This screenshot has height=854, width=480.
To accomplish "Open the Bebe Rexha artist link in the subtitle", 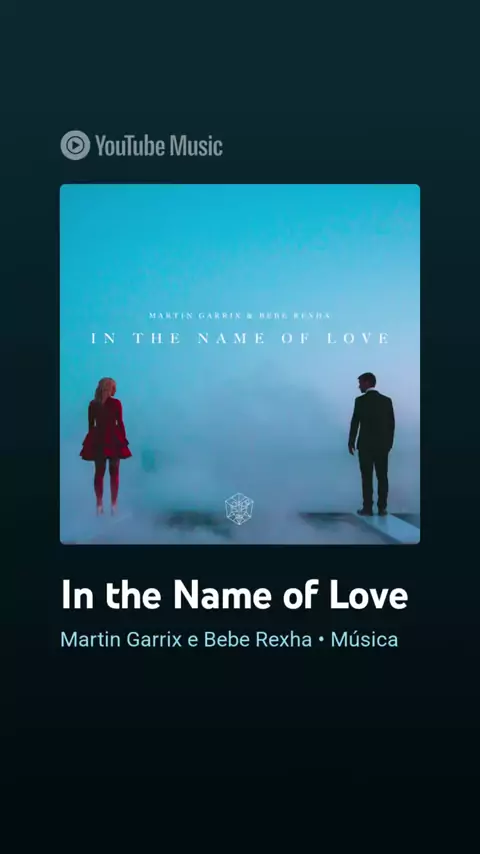I will 258,639.
